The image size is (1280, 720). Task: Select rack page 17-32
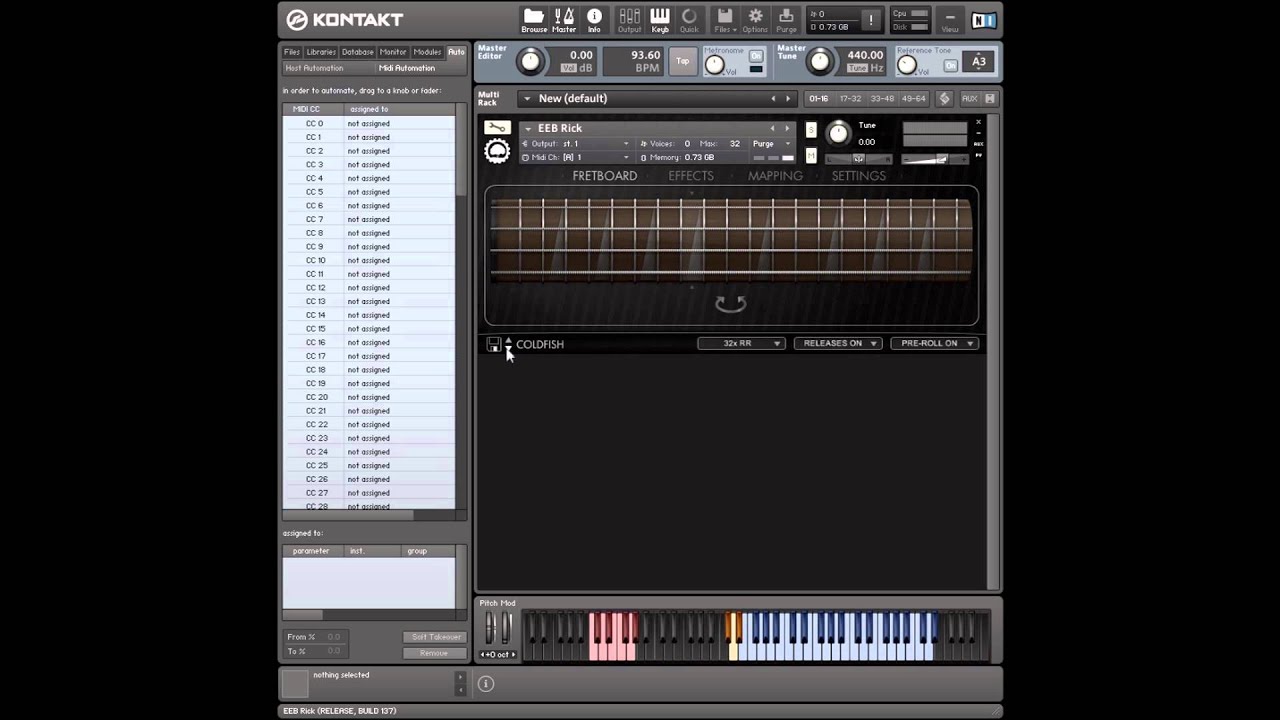(851, 98)
